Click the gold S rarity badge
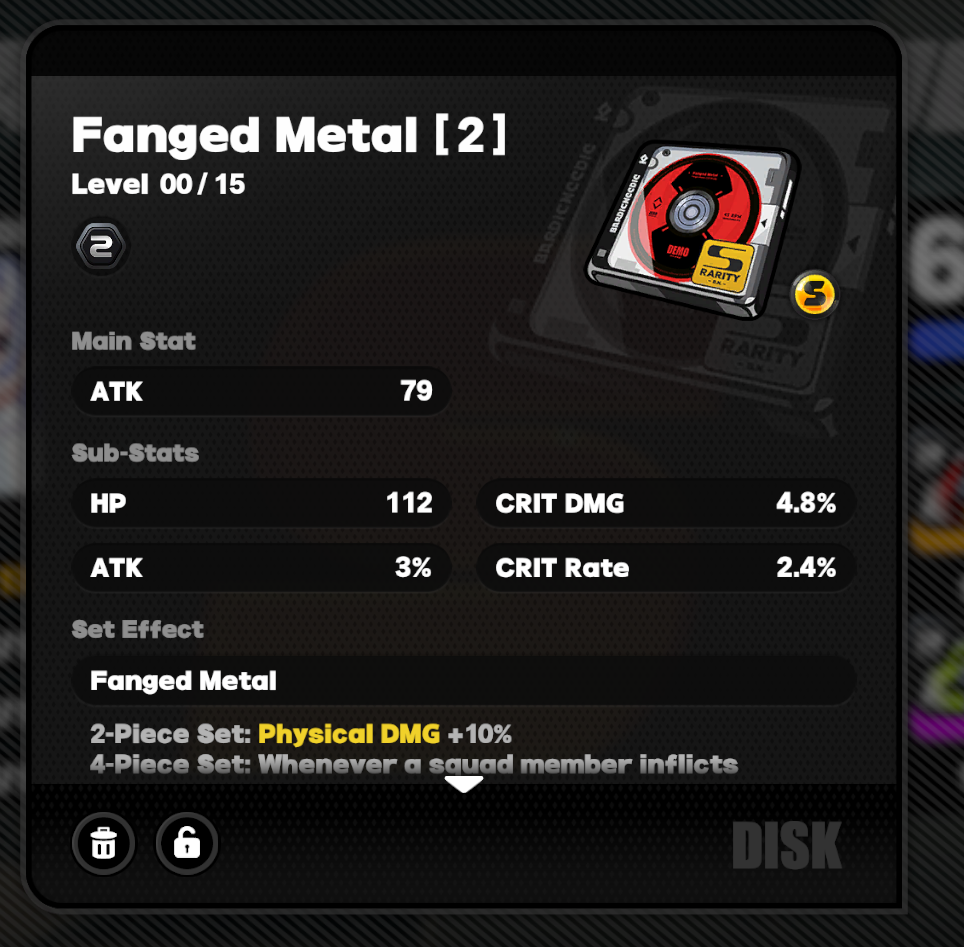The width and height of the screenshot is (964, 947). click(x=815, y=294)
